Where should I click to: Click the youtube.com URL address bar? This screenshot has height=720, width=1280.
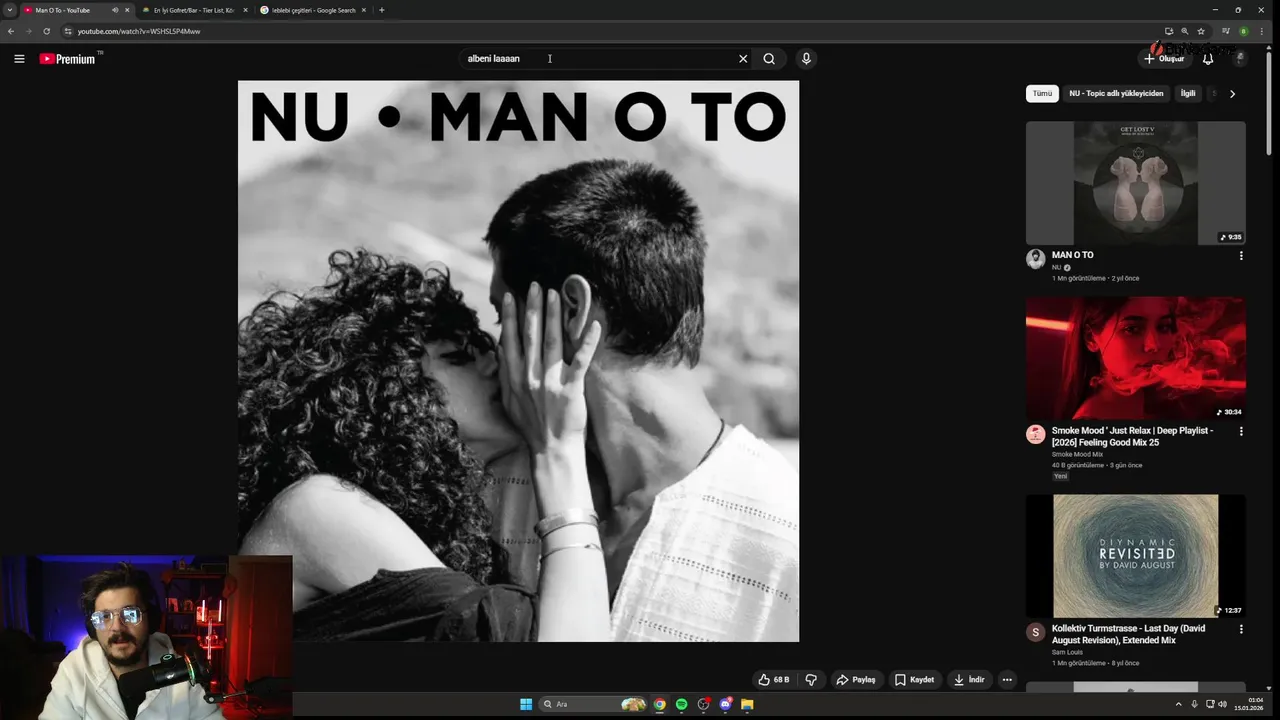(x=610, y=31)
